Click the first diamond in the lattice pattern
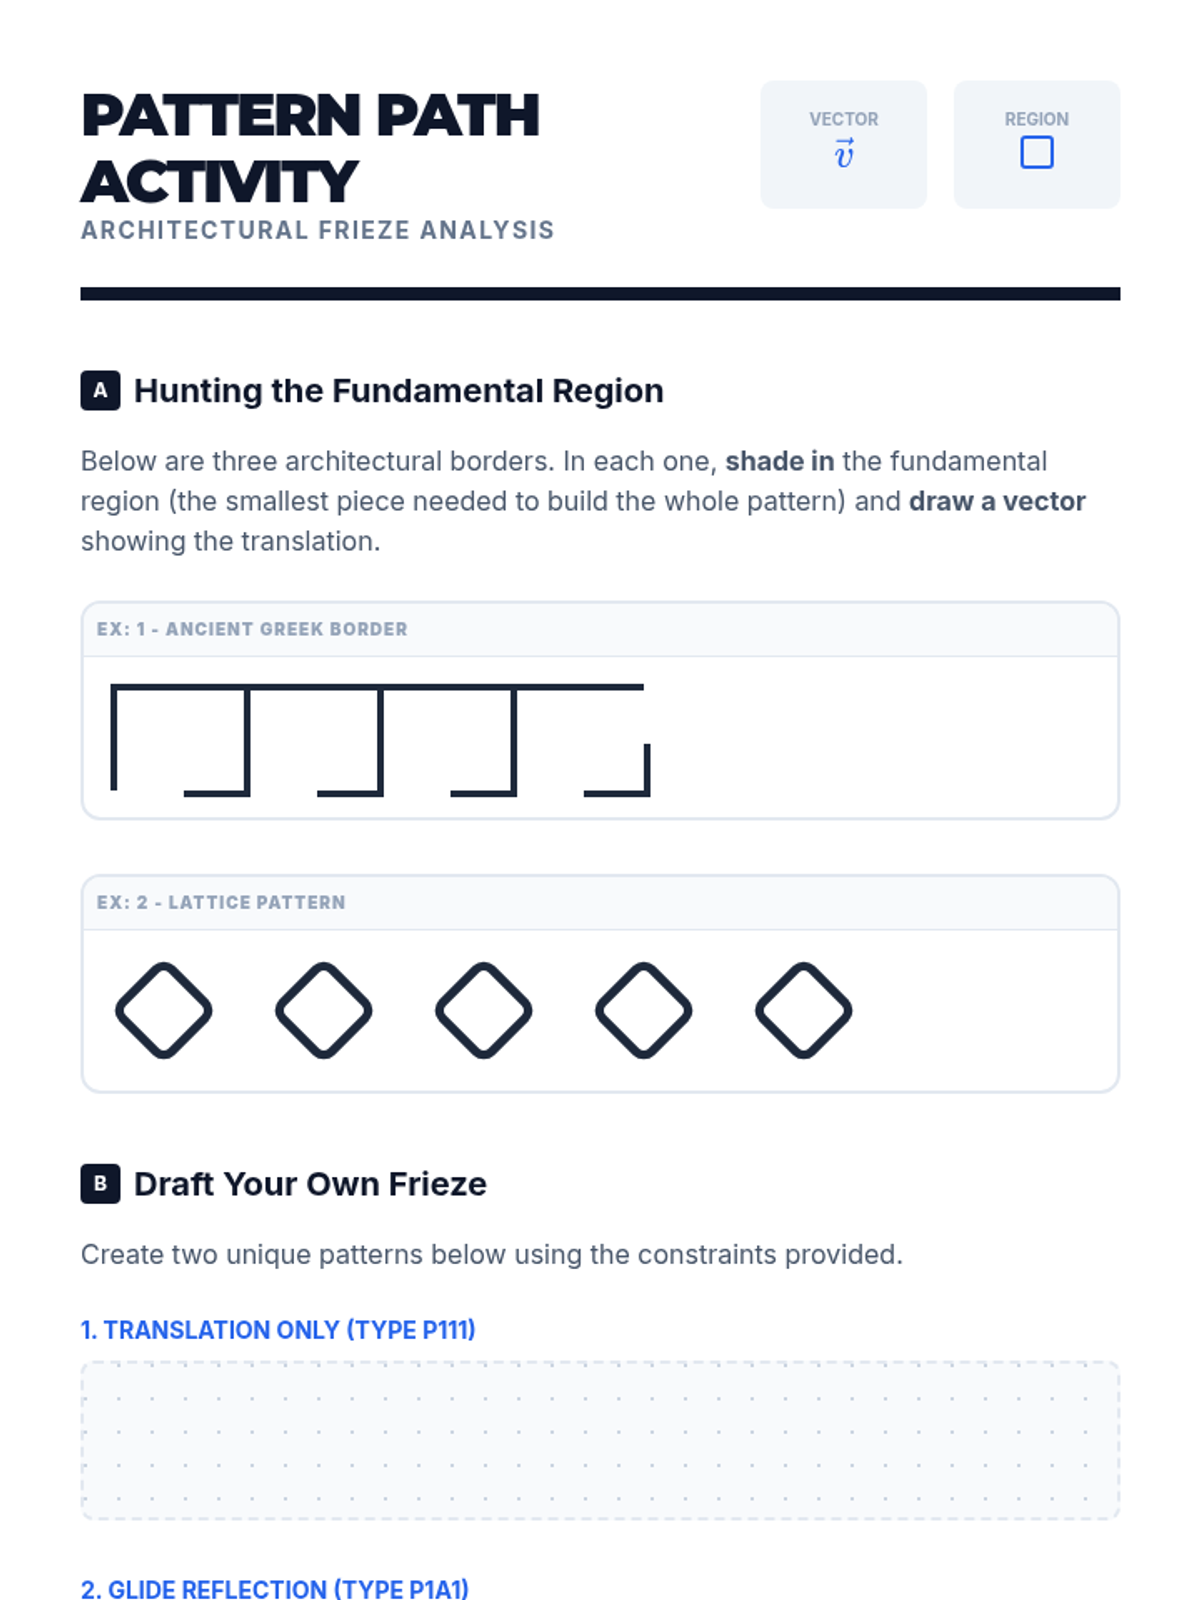Viewport: 1200px width, 1600px height. [x=164, y=1010]
